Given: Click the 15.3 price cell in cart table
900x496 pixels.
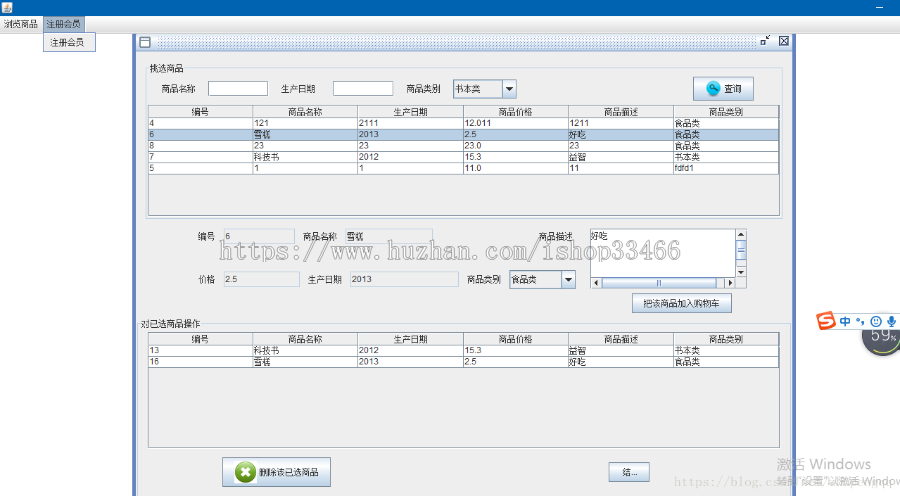Looking at the screenshot, I should 515,350.
